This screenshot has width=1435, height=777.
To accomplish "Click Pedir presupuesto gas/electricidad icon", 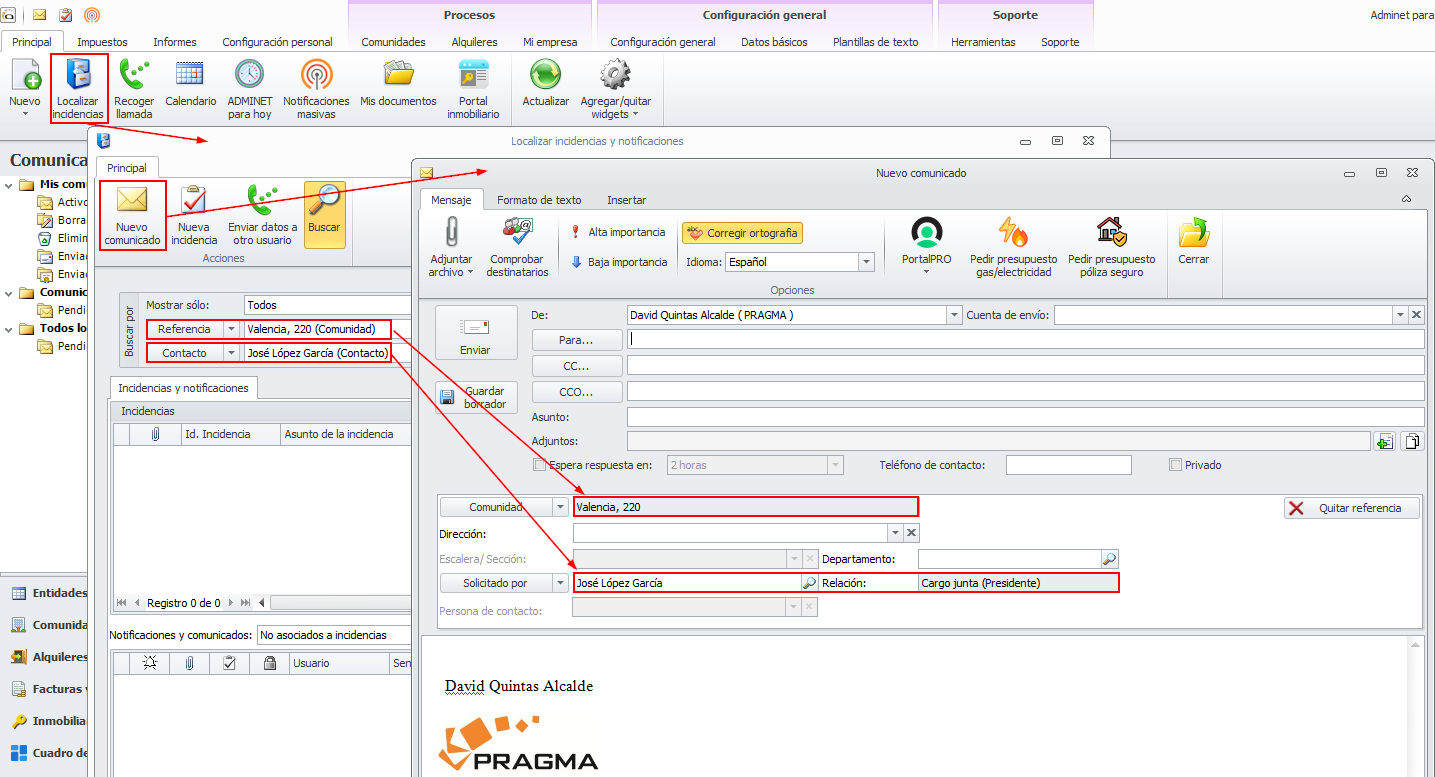I will click(1013, 233).
